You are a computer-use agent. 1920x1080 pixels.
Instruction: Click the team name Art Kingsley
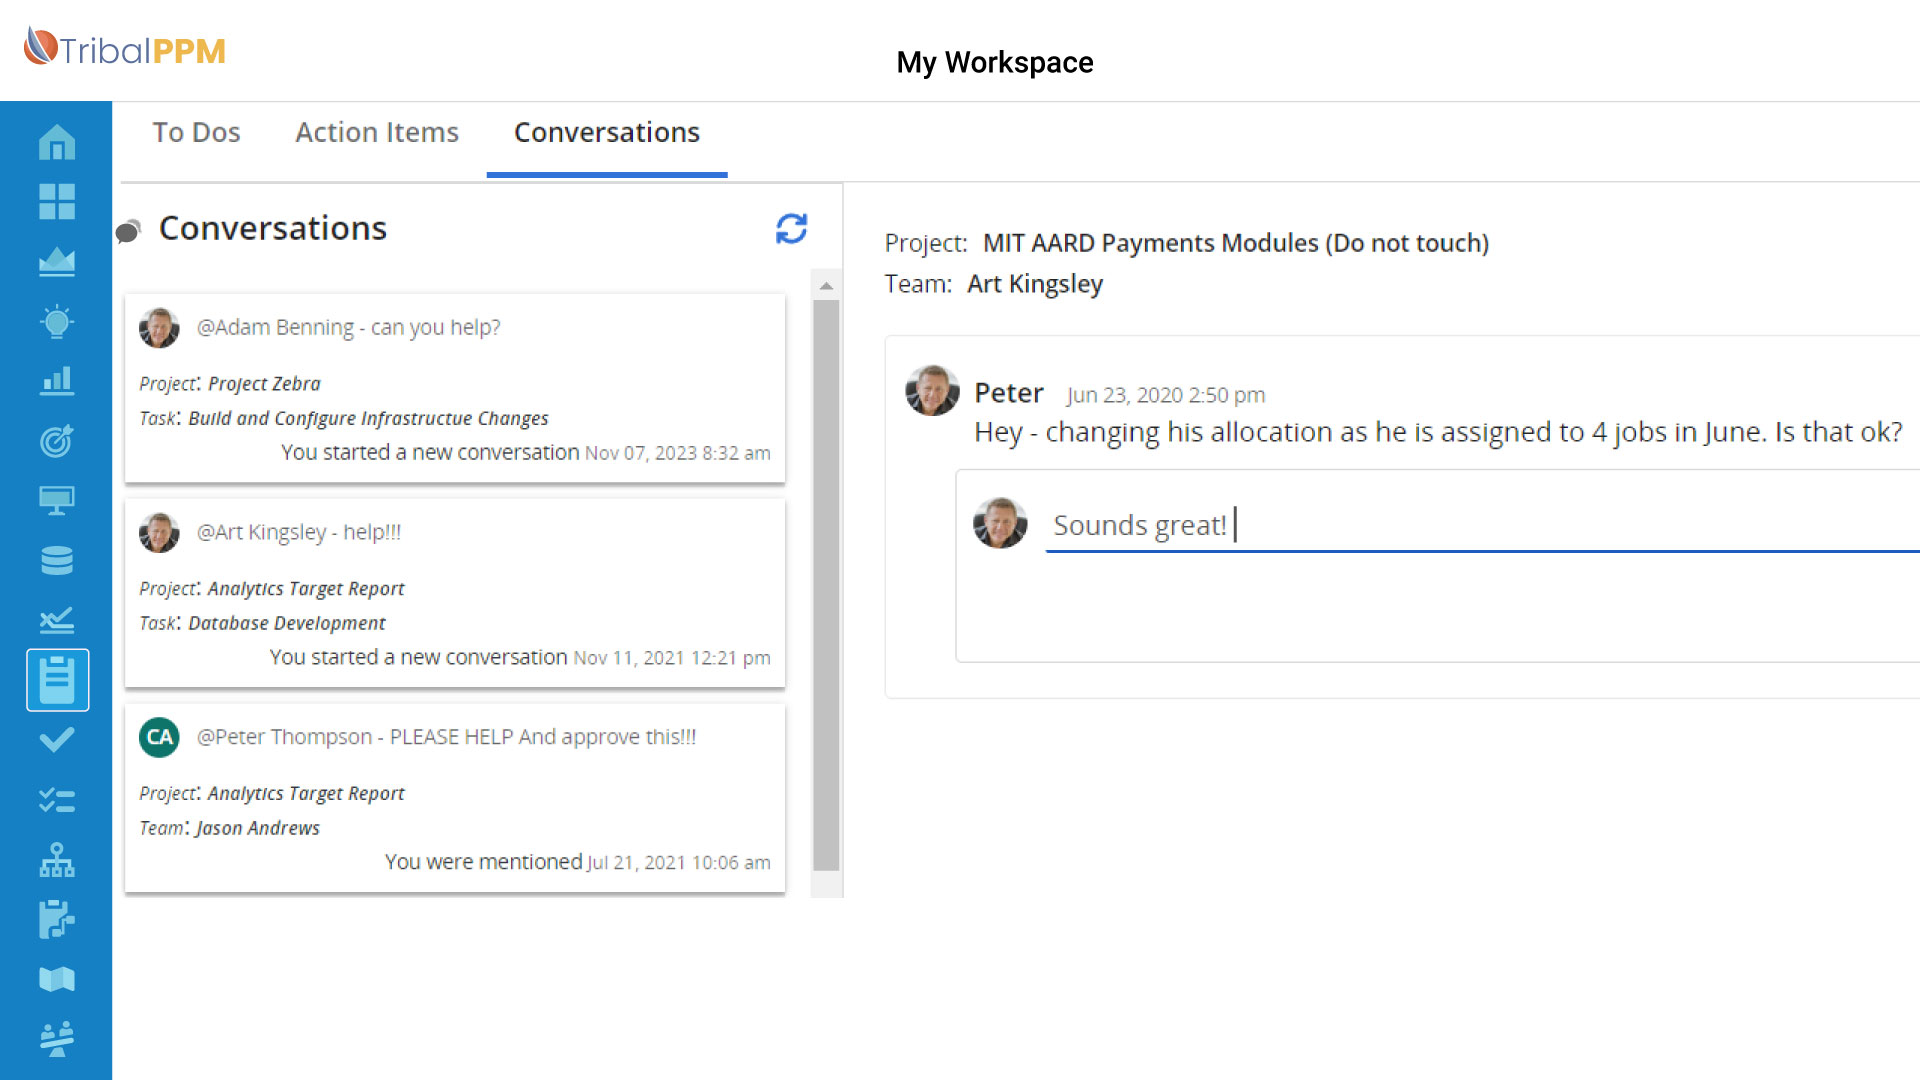point(1035,285)
